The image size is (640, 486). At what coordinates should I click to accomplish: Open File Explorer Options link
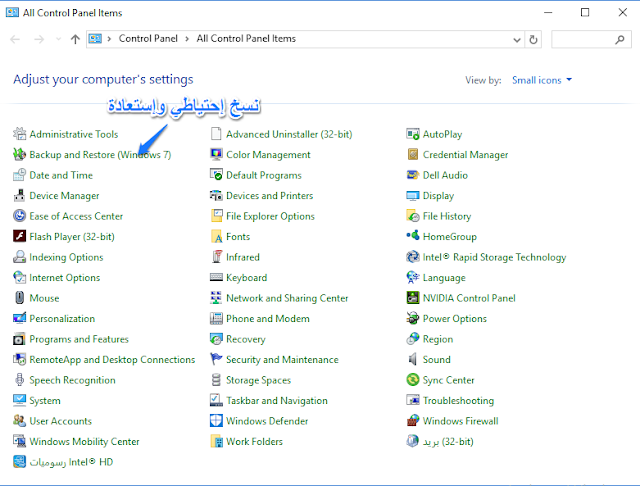[x=270, y=216]
